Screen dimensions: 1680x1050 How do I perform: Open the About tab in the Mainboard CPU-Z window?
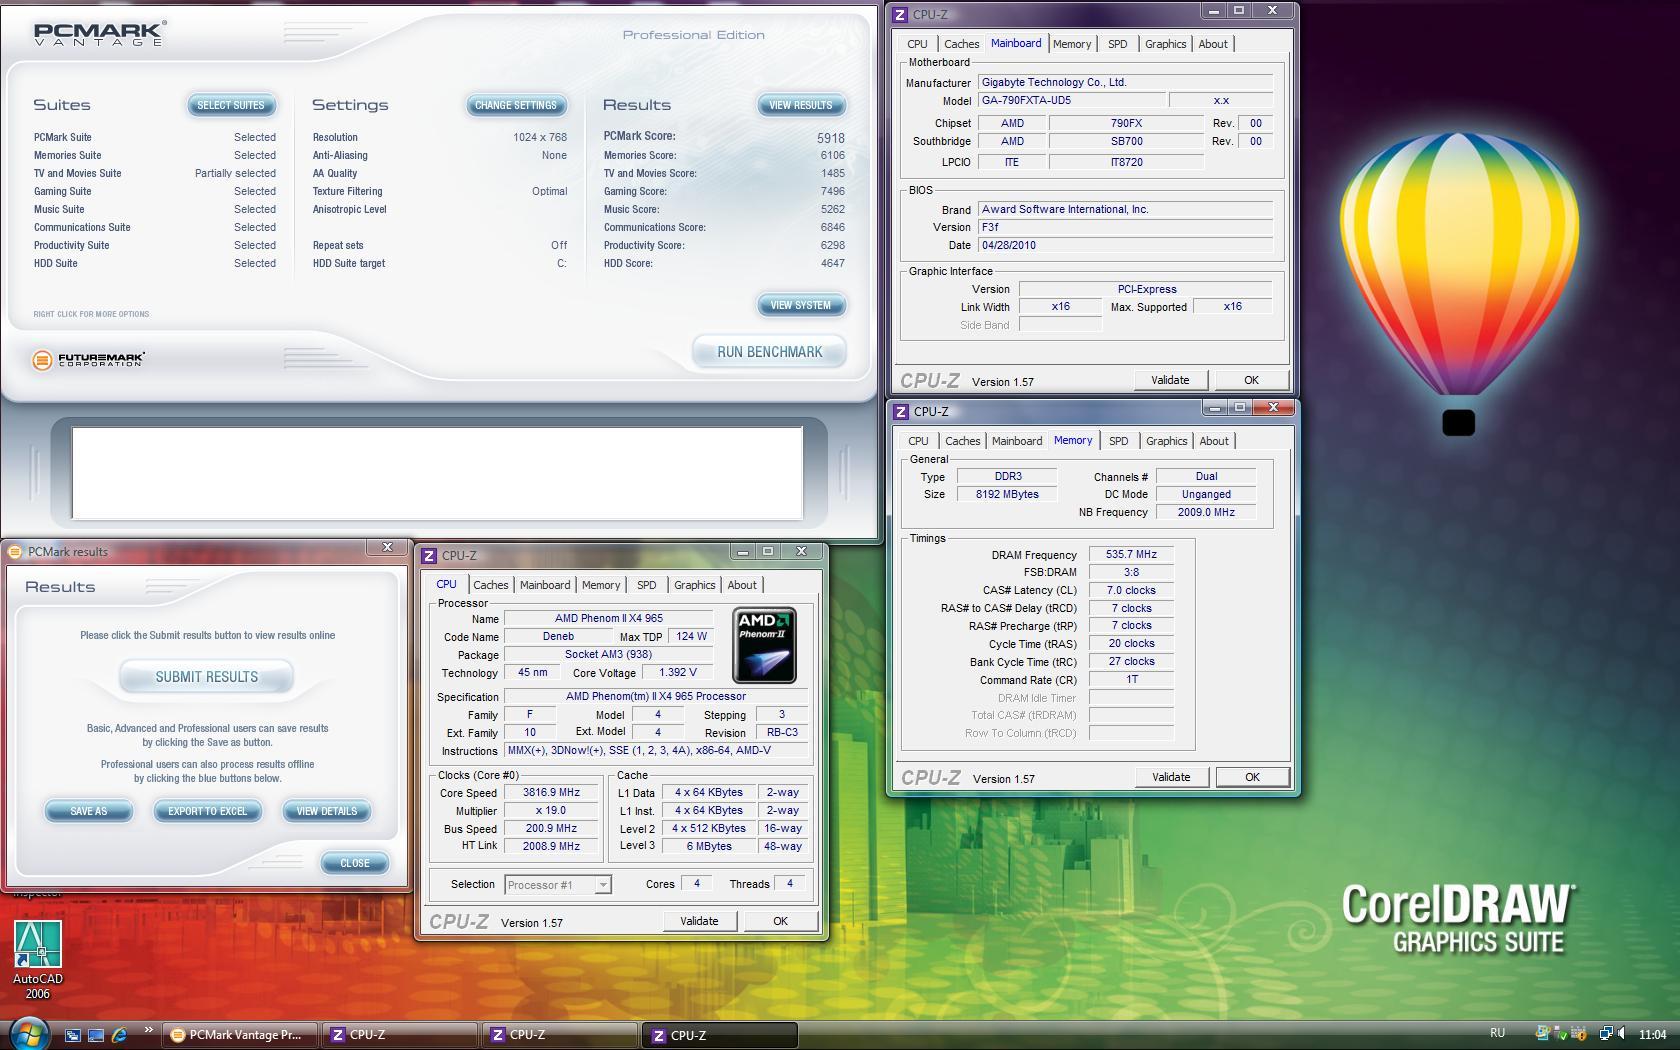click(x=1213, y=44)
